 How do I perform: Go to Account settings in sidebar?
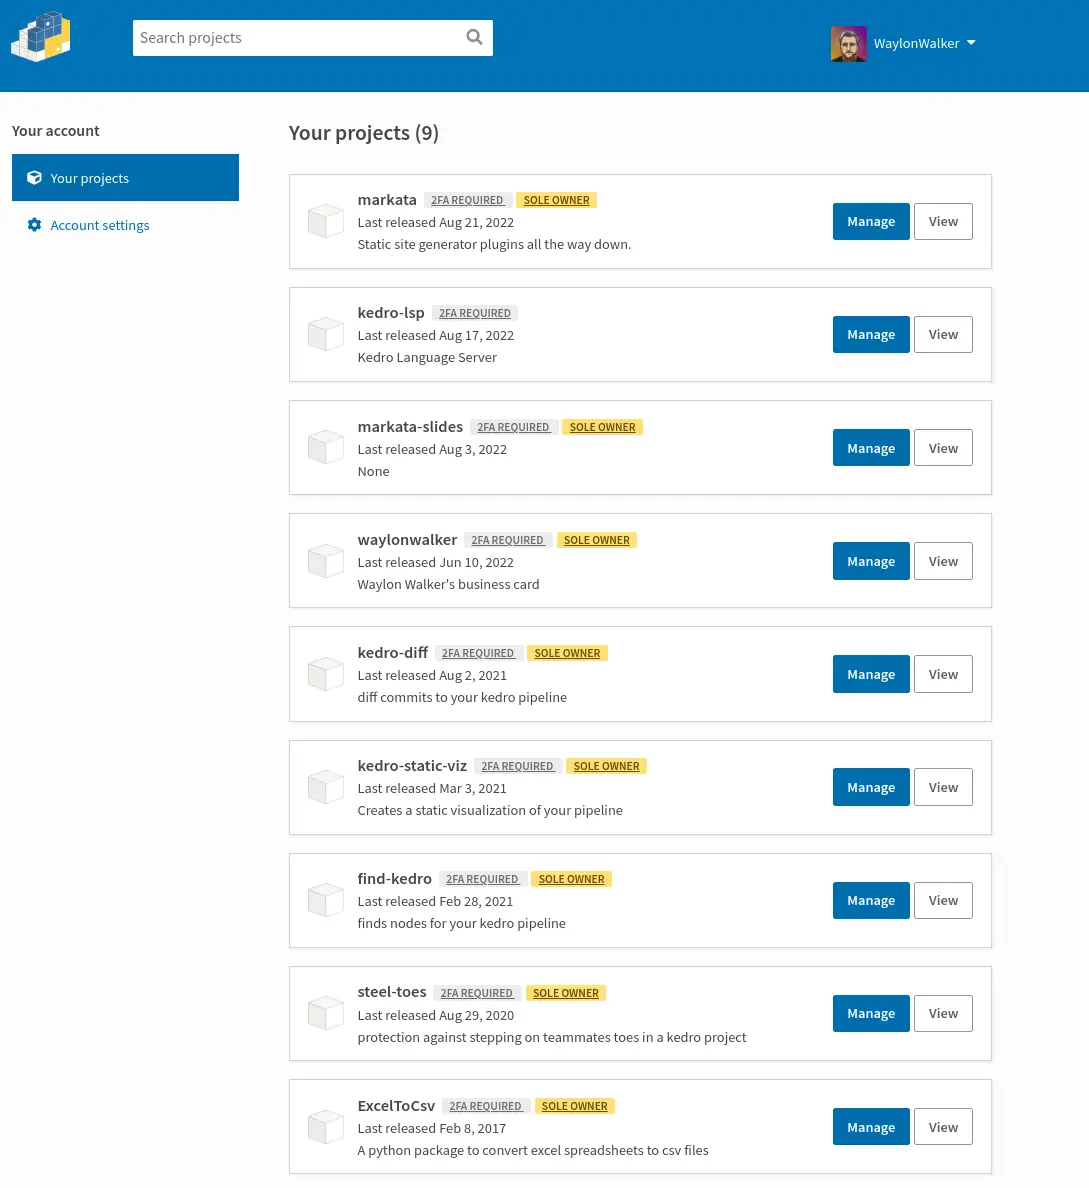point(100,226)
